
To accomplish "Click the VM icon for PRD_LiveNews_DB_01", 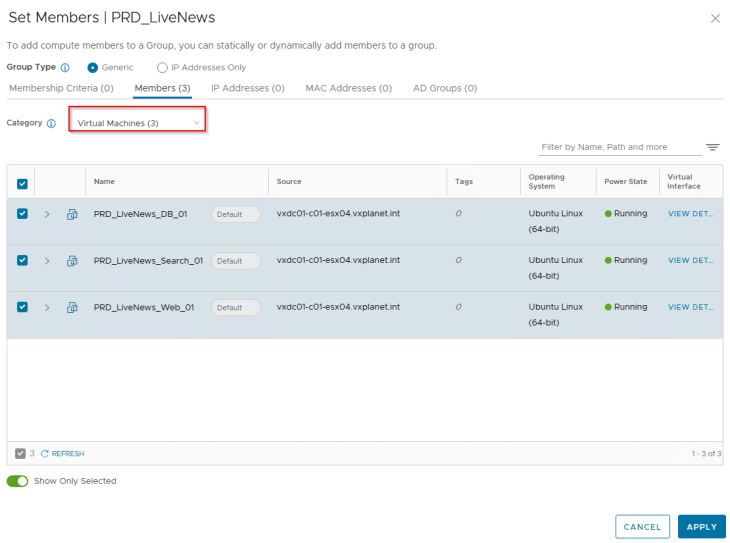I will (x=72, y=214).
